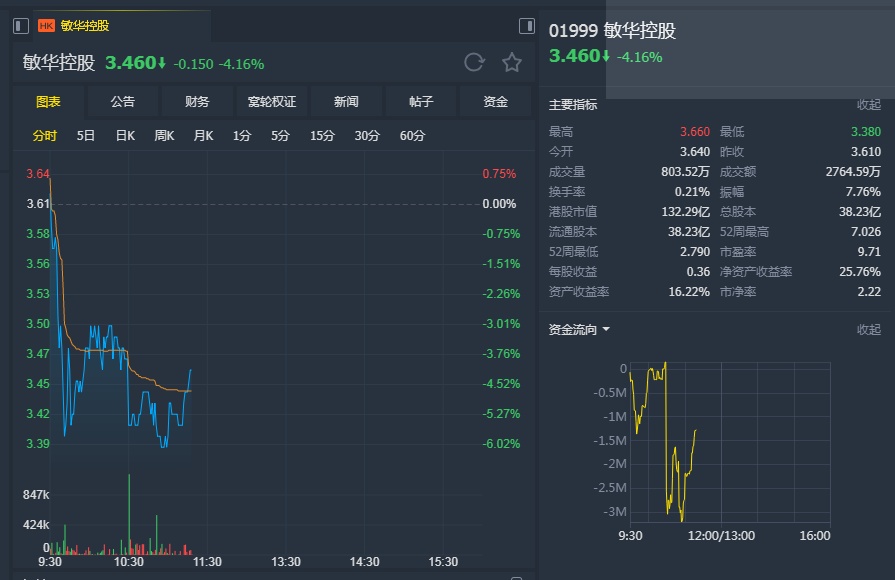Toggle the side panel icon above the refresh button

click(x=526, y=26)
